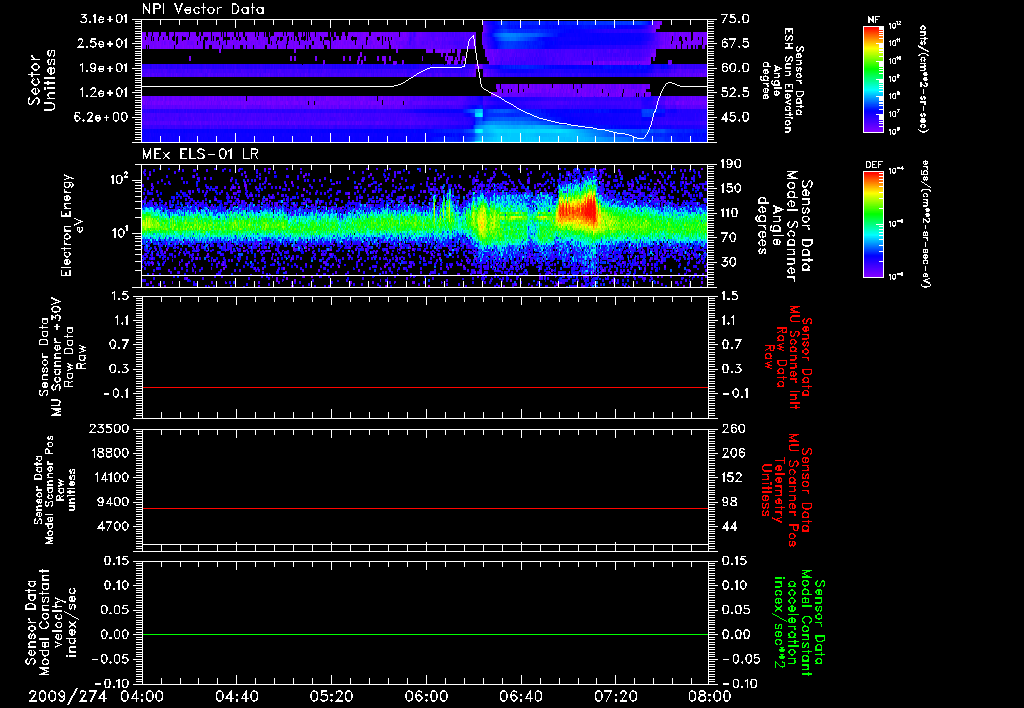The width and height of the screenshot is (1024, 708).
Task: Click the 07:20 time tick label
Action: (615, 697)
